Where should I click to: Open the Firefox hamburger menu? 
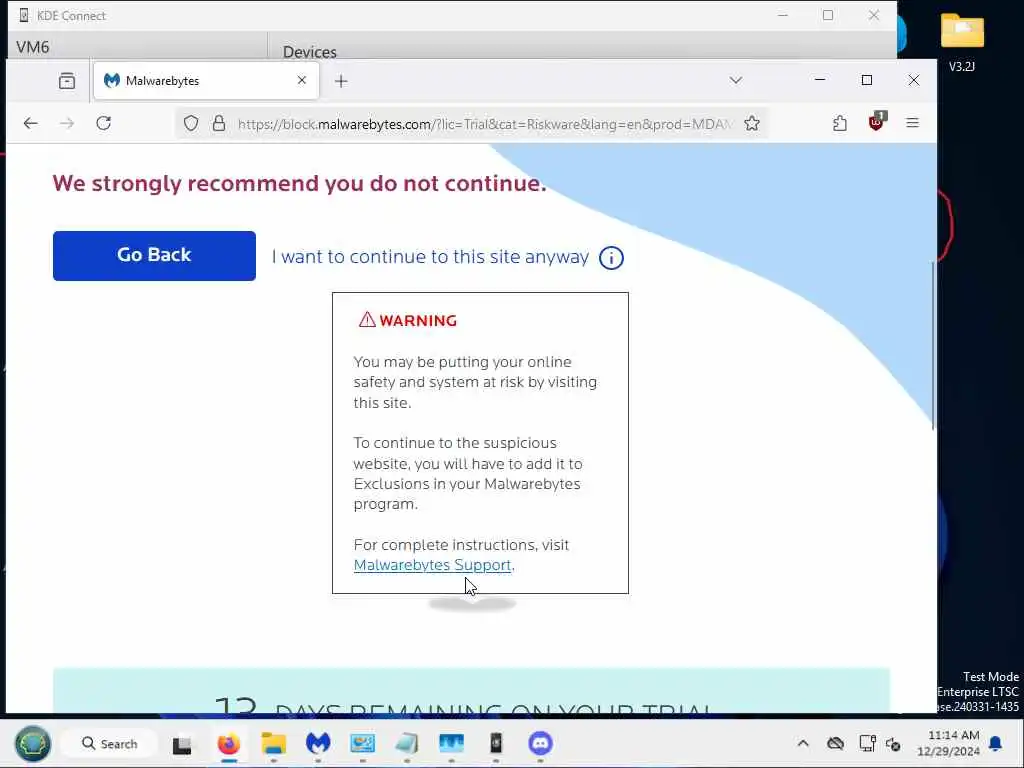(912, 123)
